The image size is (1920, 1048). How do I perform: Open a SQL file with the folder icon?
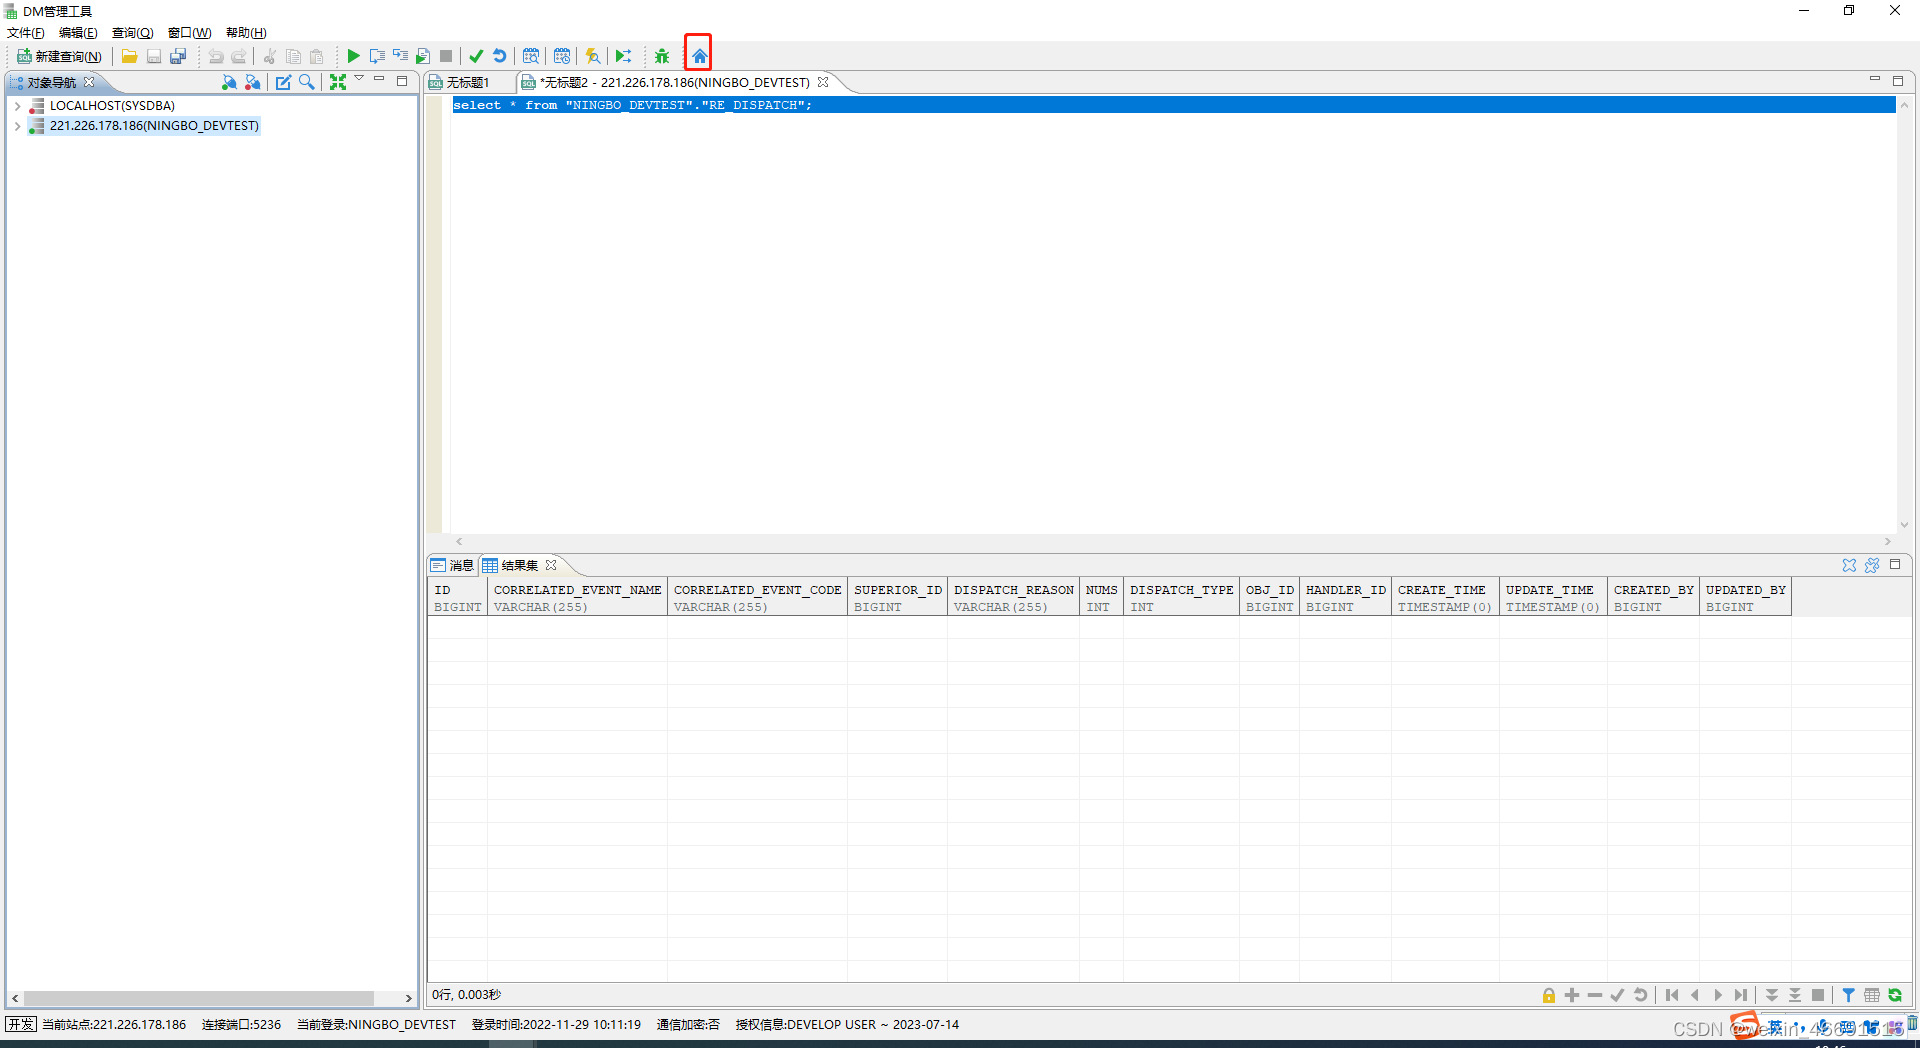click(x=129, y=56)
